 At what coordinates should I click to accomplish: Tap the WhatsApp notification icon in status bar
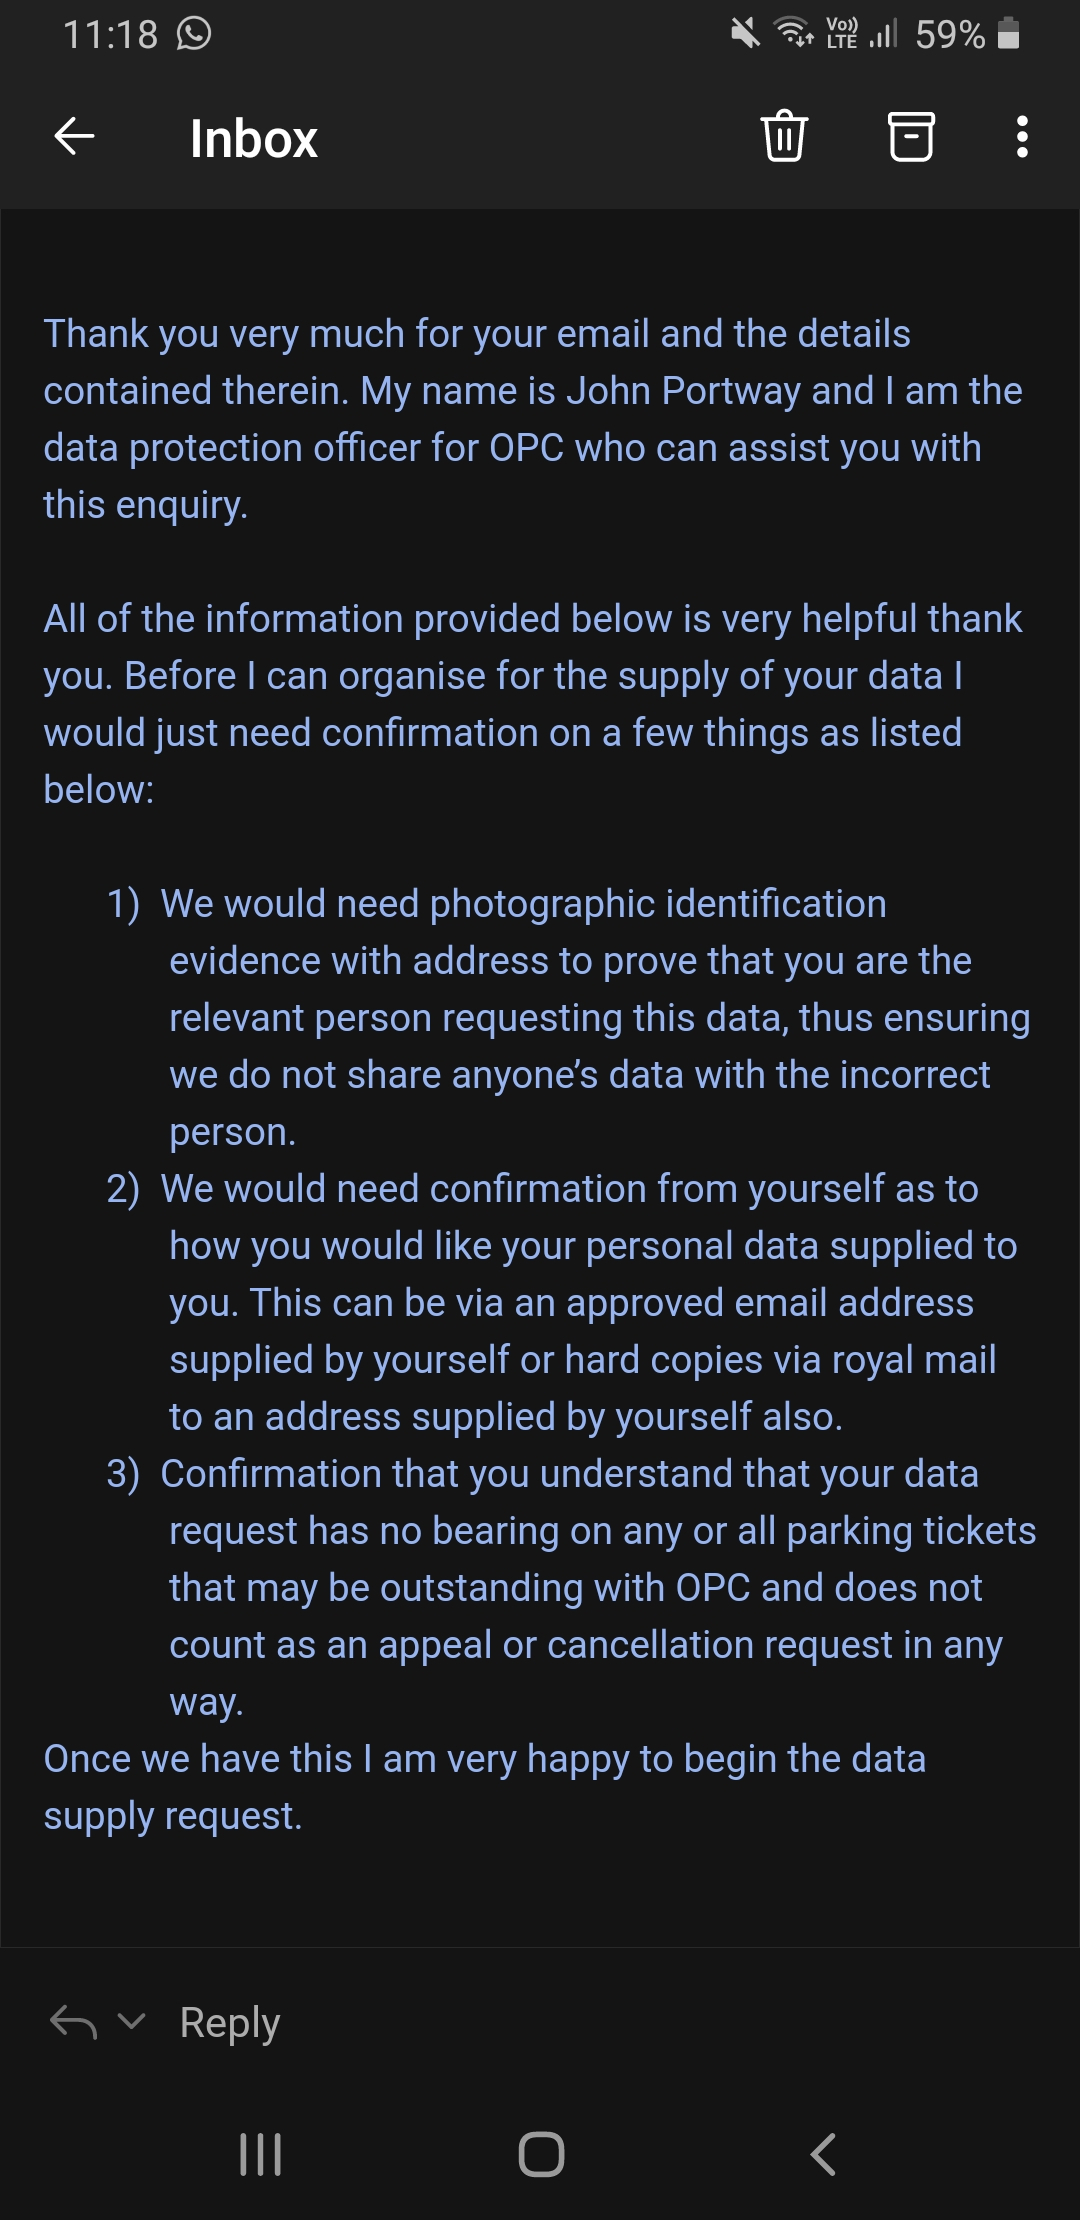(x=194, y=34)
